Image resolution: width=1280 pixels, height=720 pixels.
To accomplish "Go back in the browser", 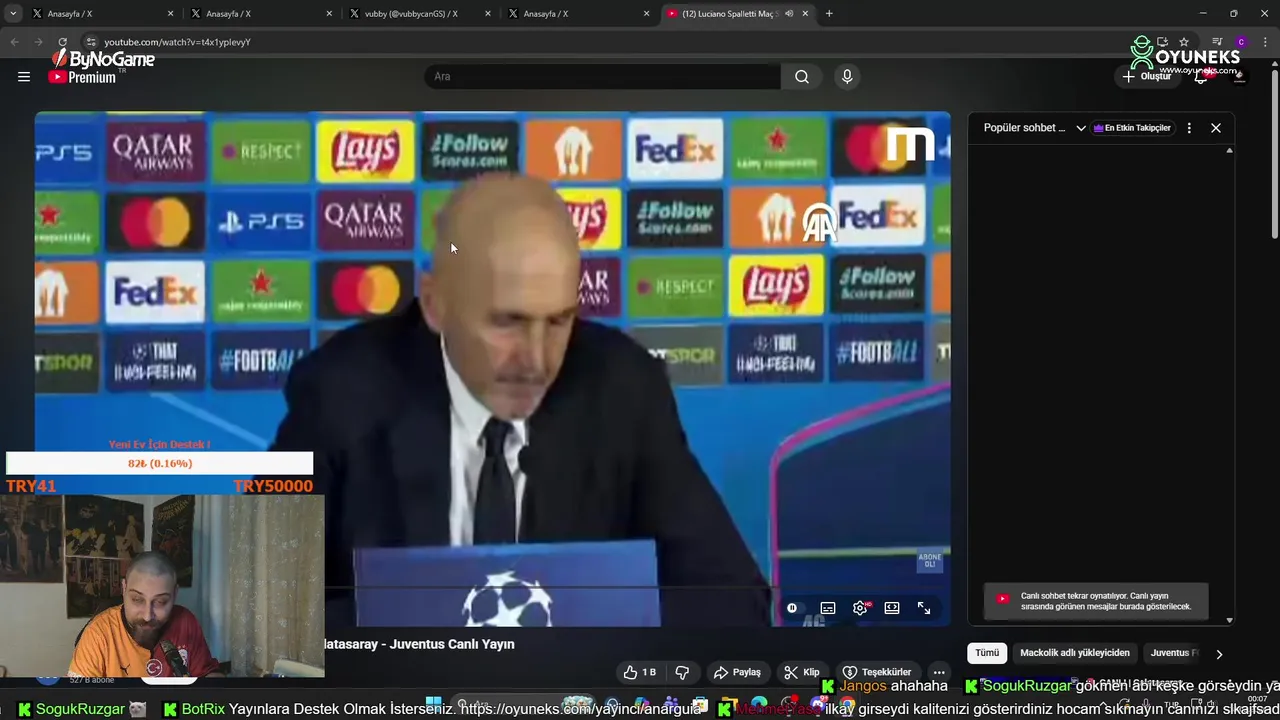I will coord(14,42).
